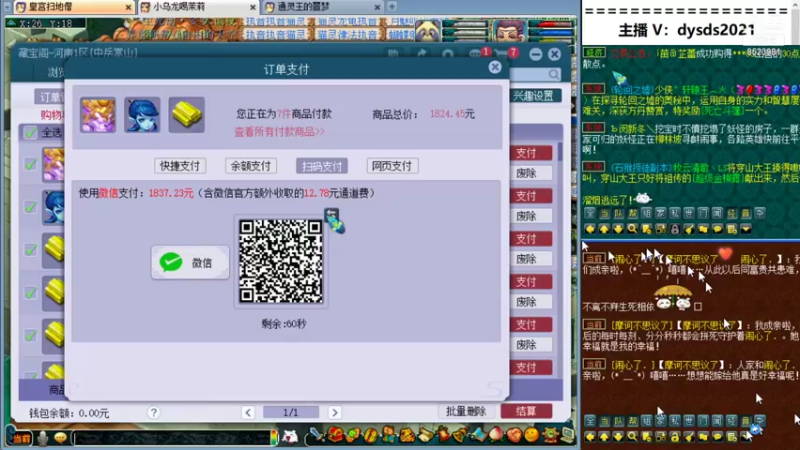Toggle the 私 private channel filter in upper chat
The height and width of the screenshot is (450, 800).
point(674,213)
